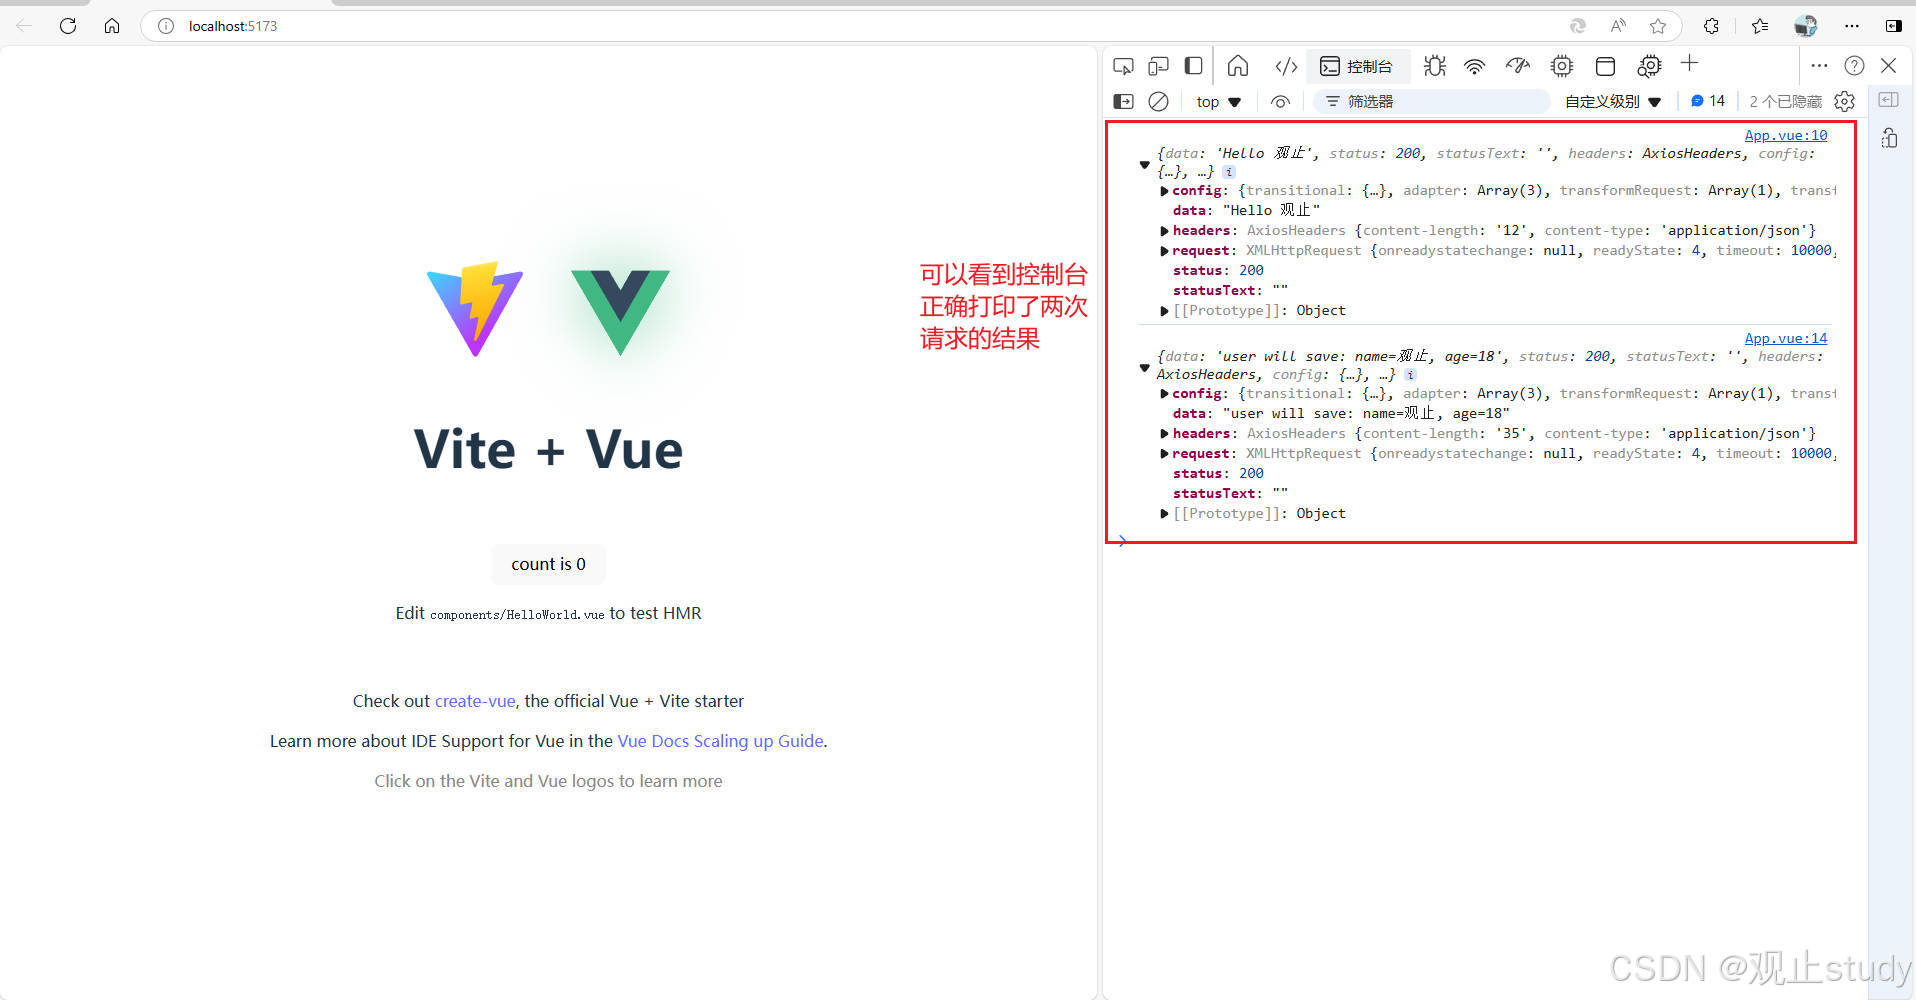Click the Vite logo
This screenshot has height=1000, width=1916.
click(x=475, y=309)
